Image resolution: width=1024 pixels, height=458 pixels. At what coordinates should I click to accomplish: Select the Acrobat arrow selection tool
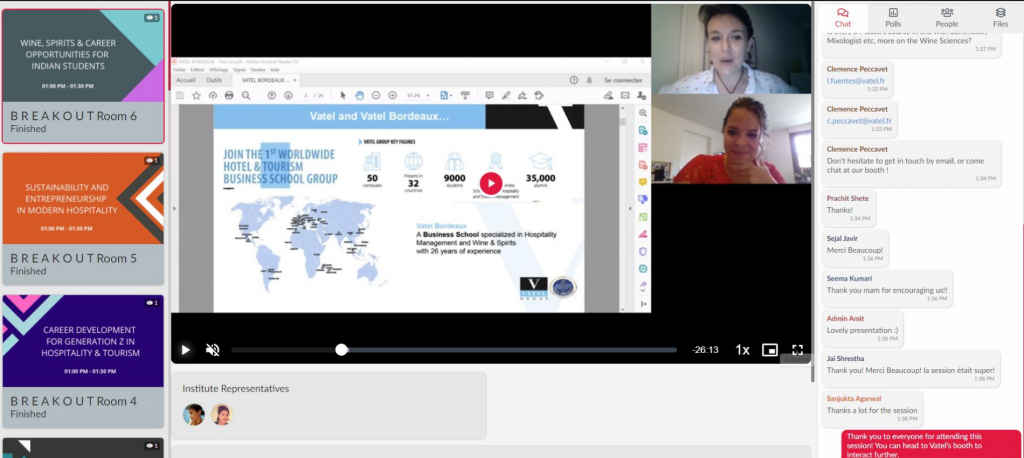coord(343,95)
